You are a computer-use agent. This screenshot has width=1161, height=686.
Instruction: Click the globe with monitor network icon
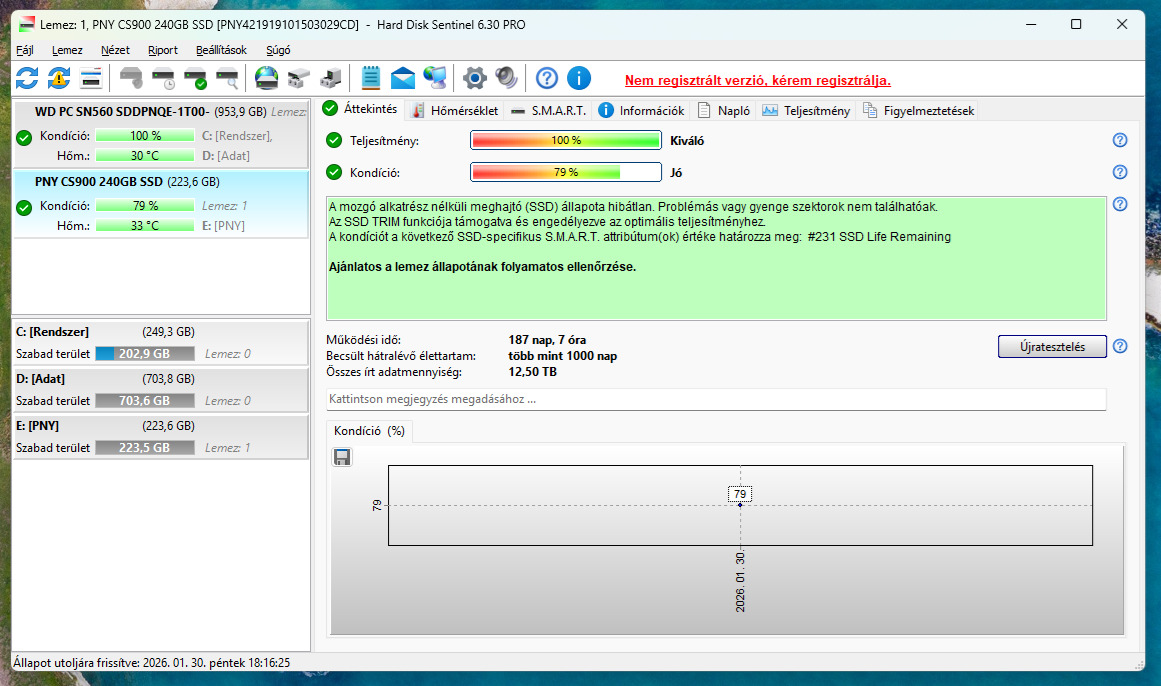click(435, 78)
